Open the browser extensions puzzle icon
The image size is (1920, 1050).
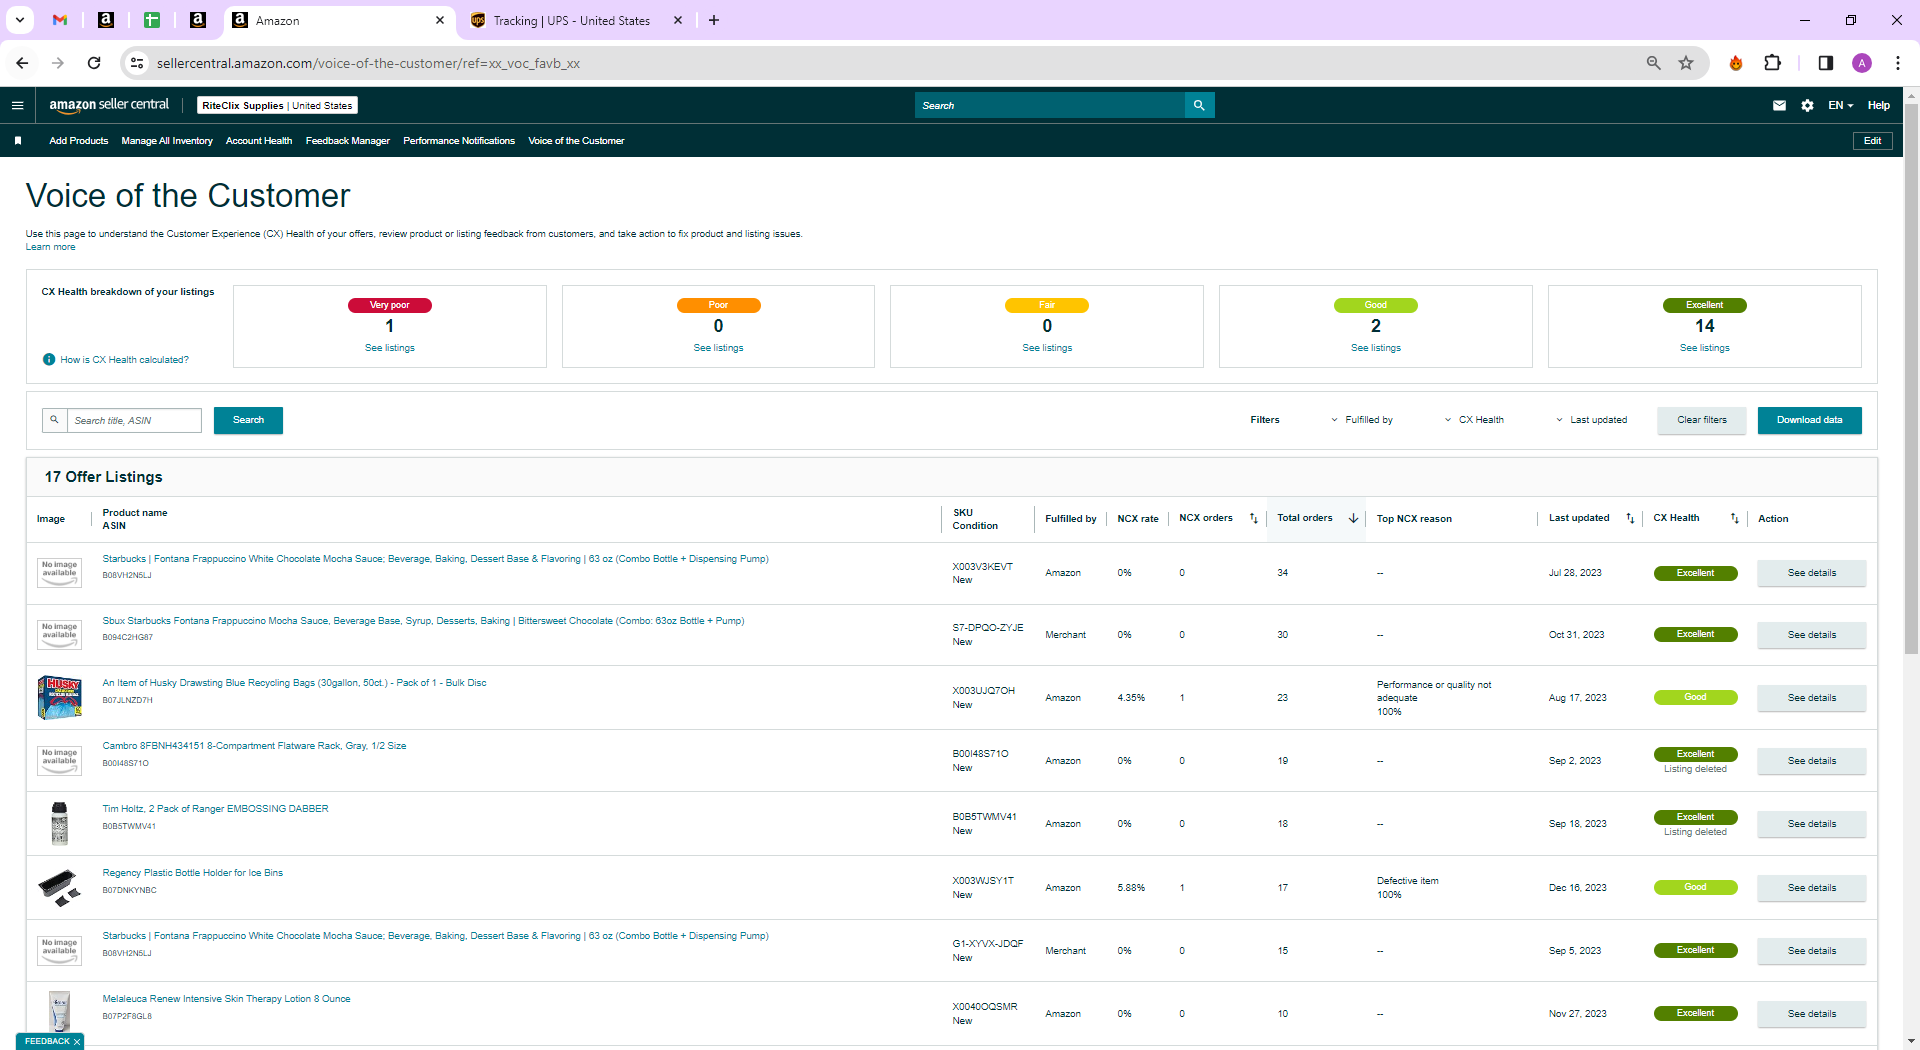[x=1772, y=63]
